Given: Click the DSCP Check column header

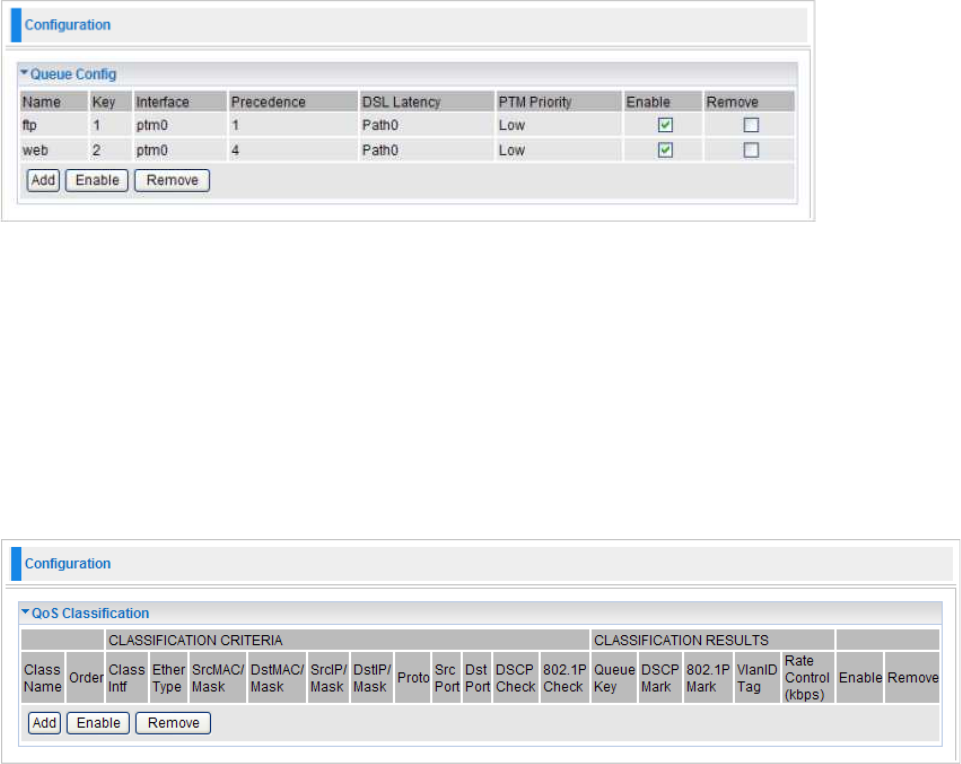Looking at the screenshot, I should click(x=515, y=678).
